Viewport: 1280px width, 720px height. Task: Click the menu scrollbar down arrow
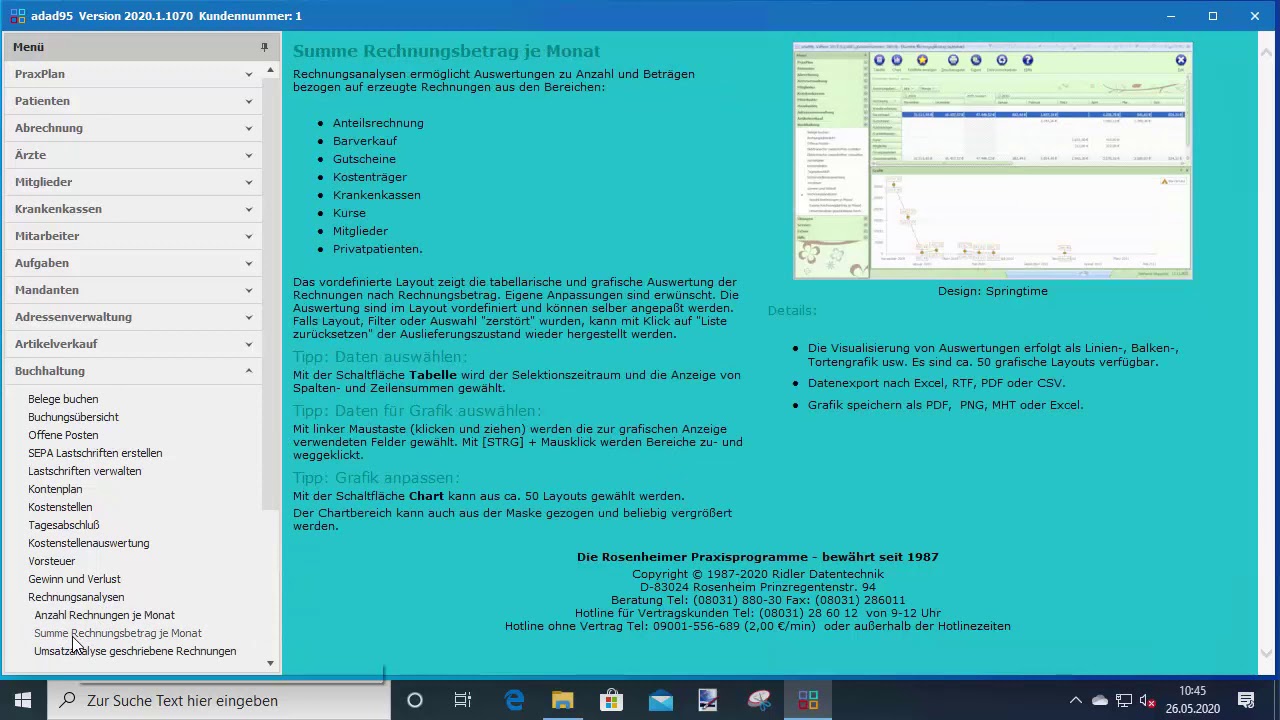270,663
